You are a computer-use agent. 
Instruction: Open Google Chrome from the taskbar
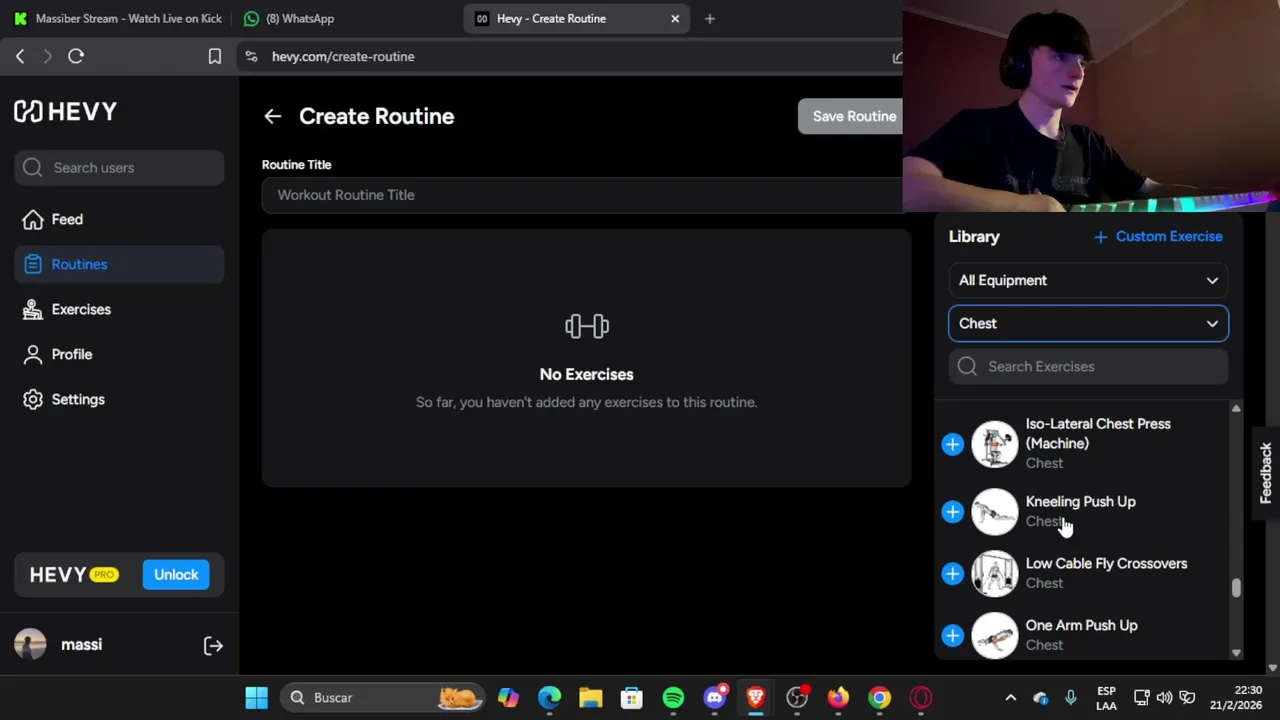tap(879, 697)
